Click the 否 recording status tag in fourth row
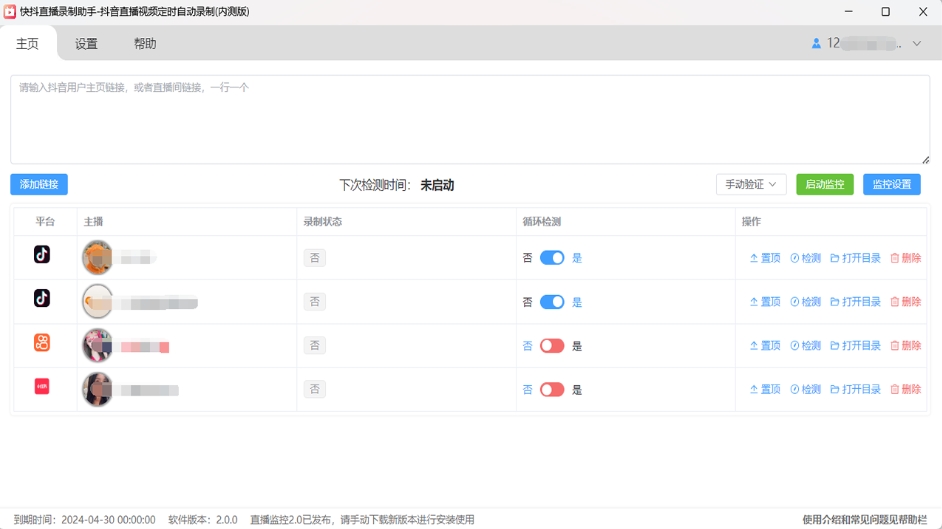The image size is (942, 529). (314, 389)
